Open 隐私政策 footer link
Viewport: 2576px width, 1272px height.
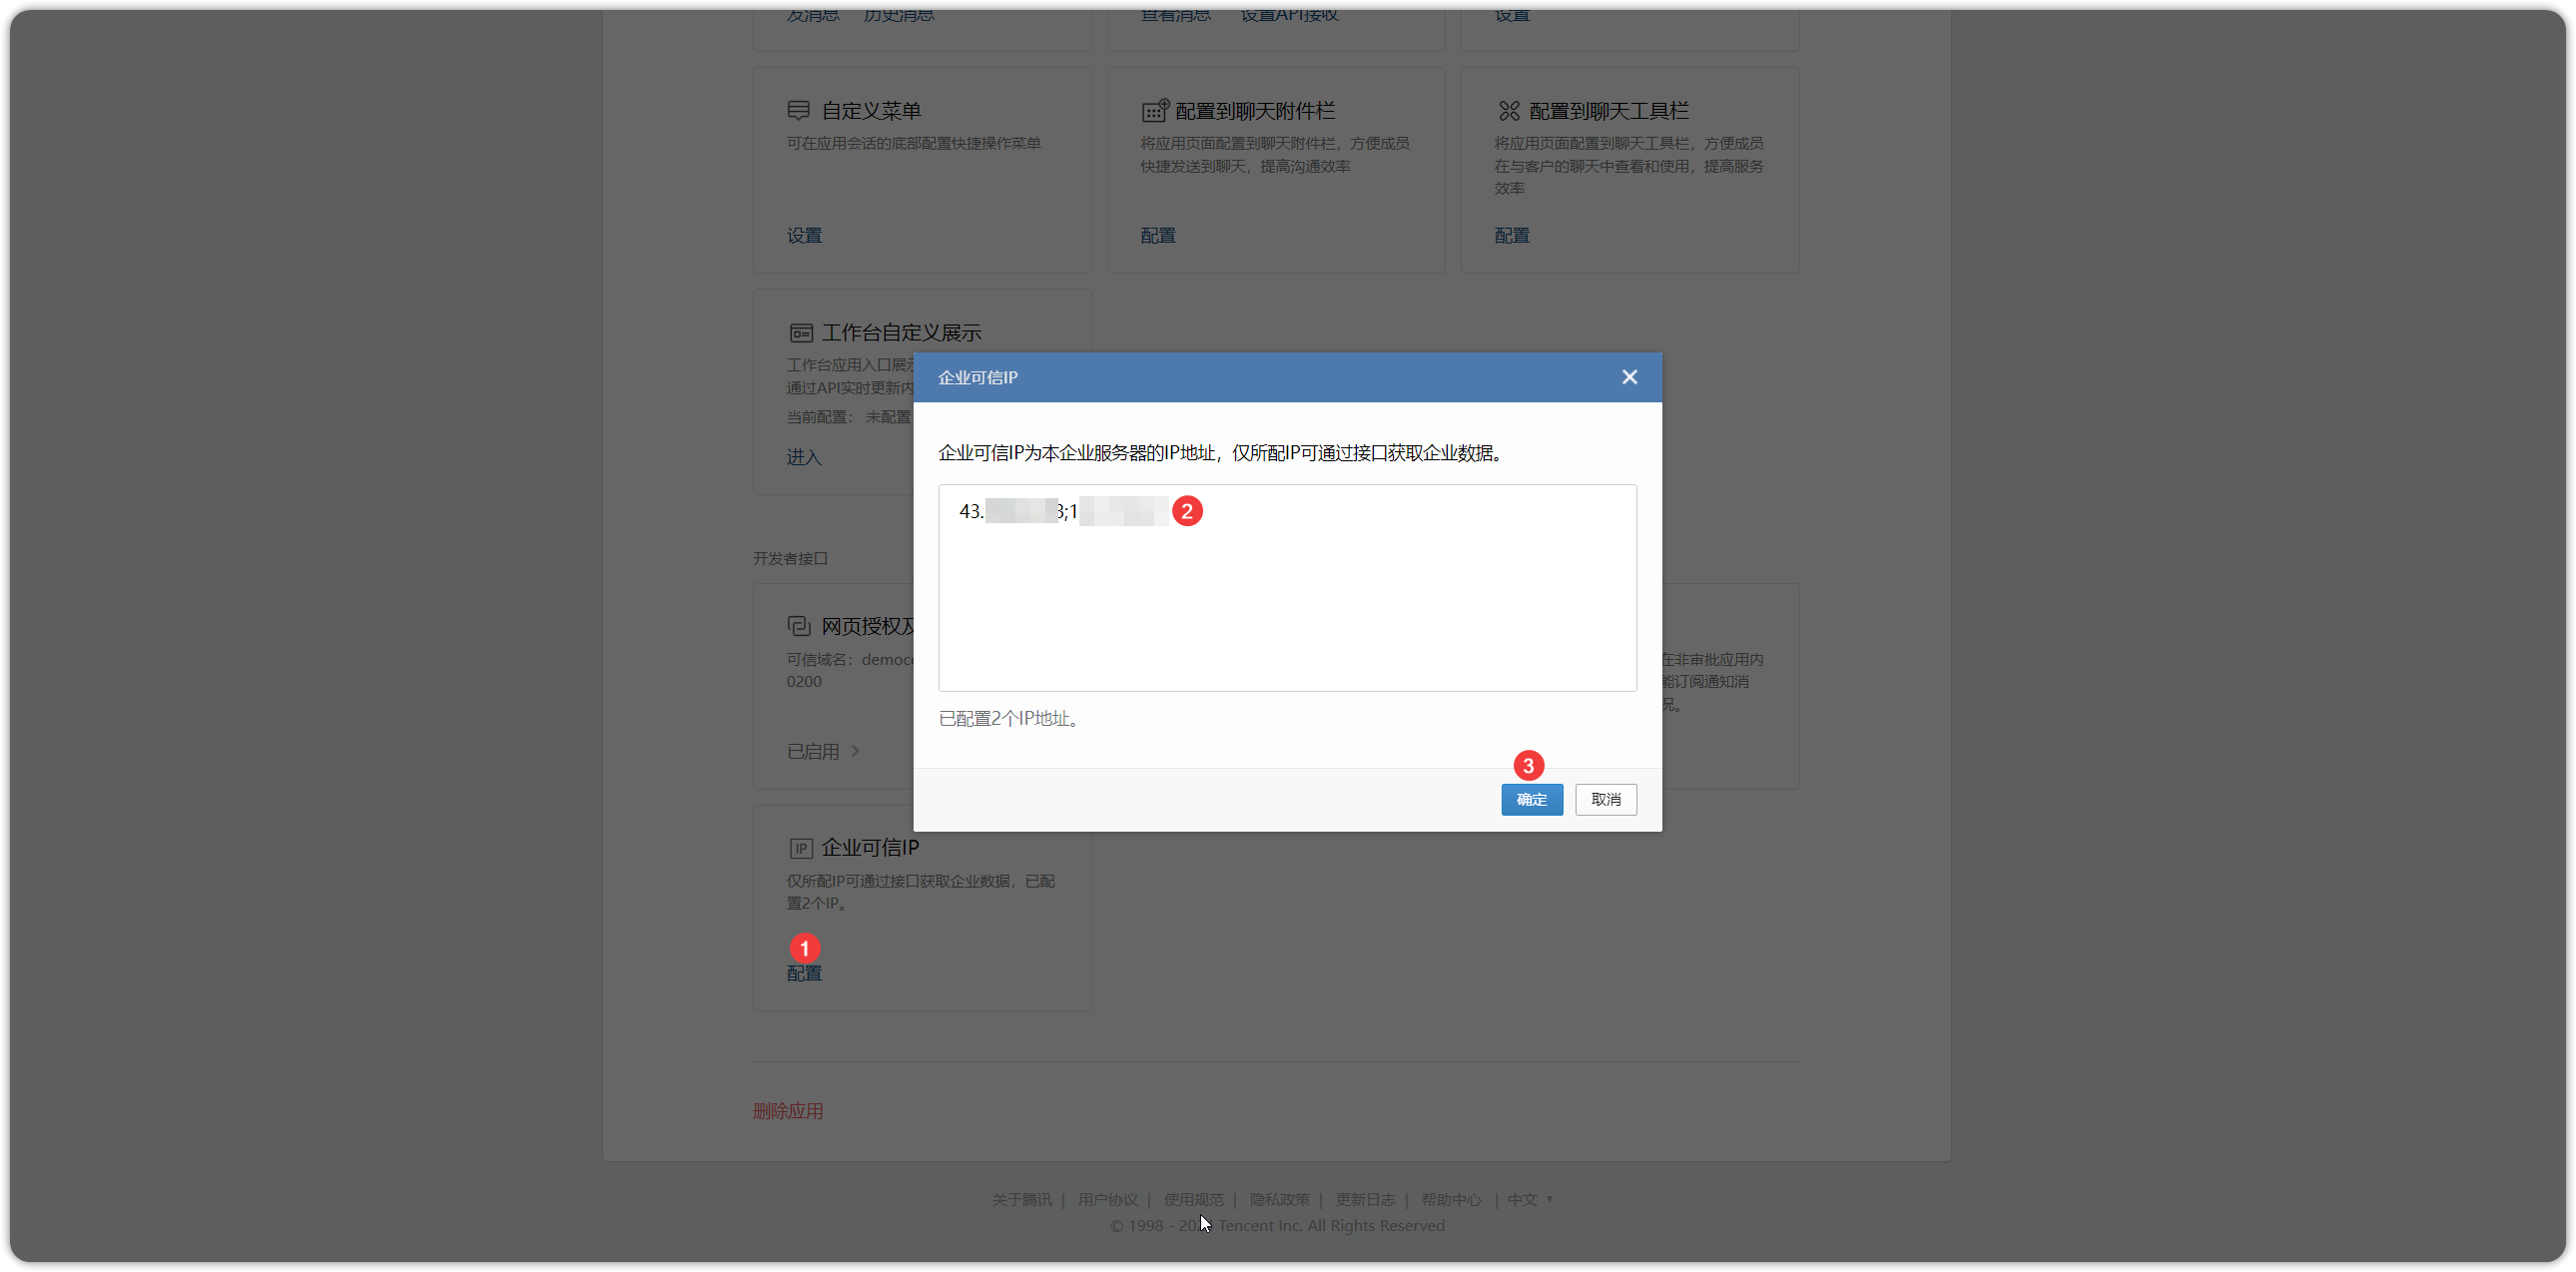(x=1279, y=1199)
